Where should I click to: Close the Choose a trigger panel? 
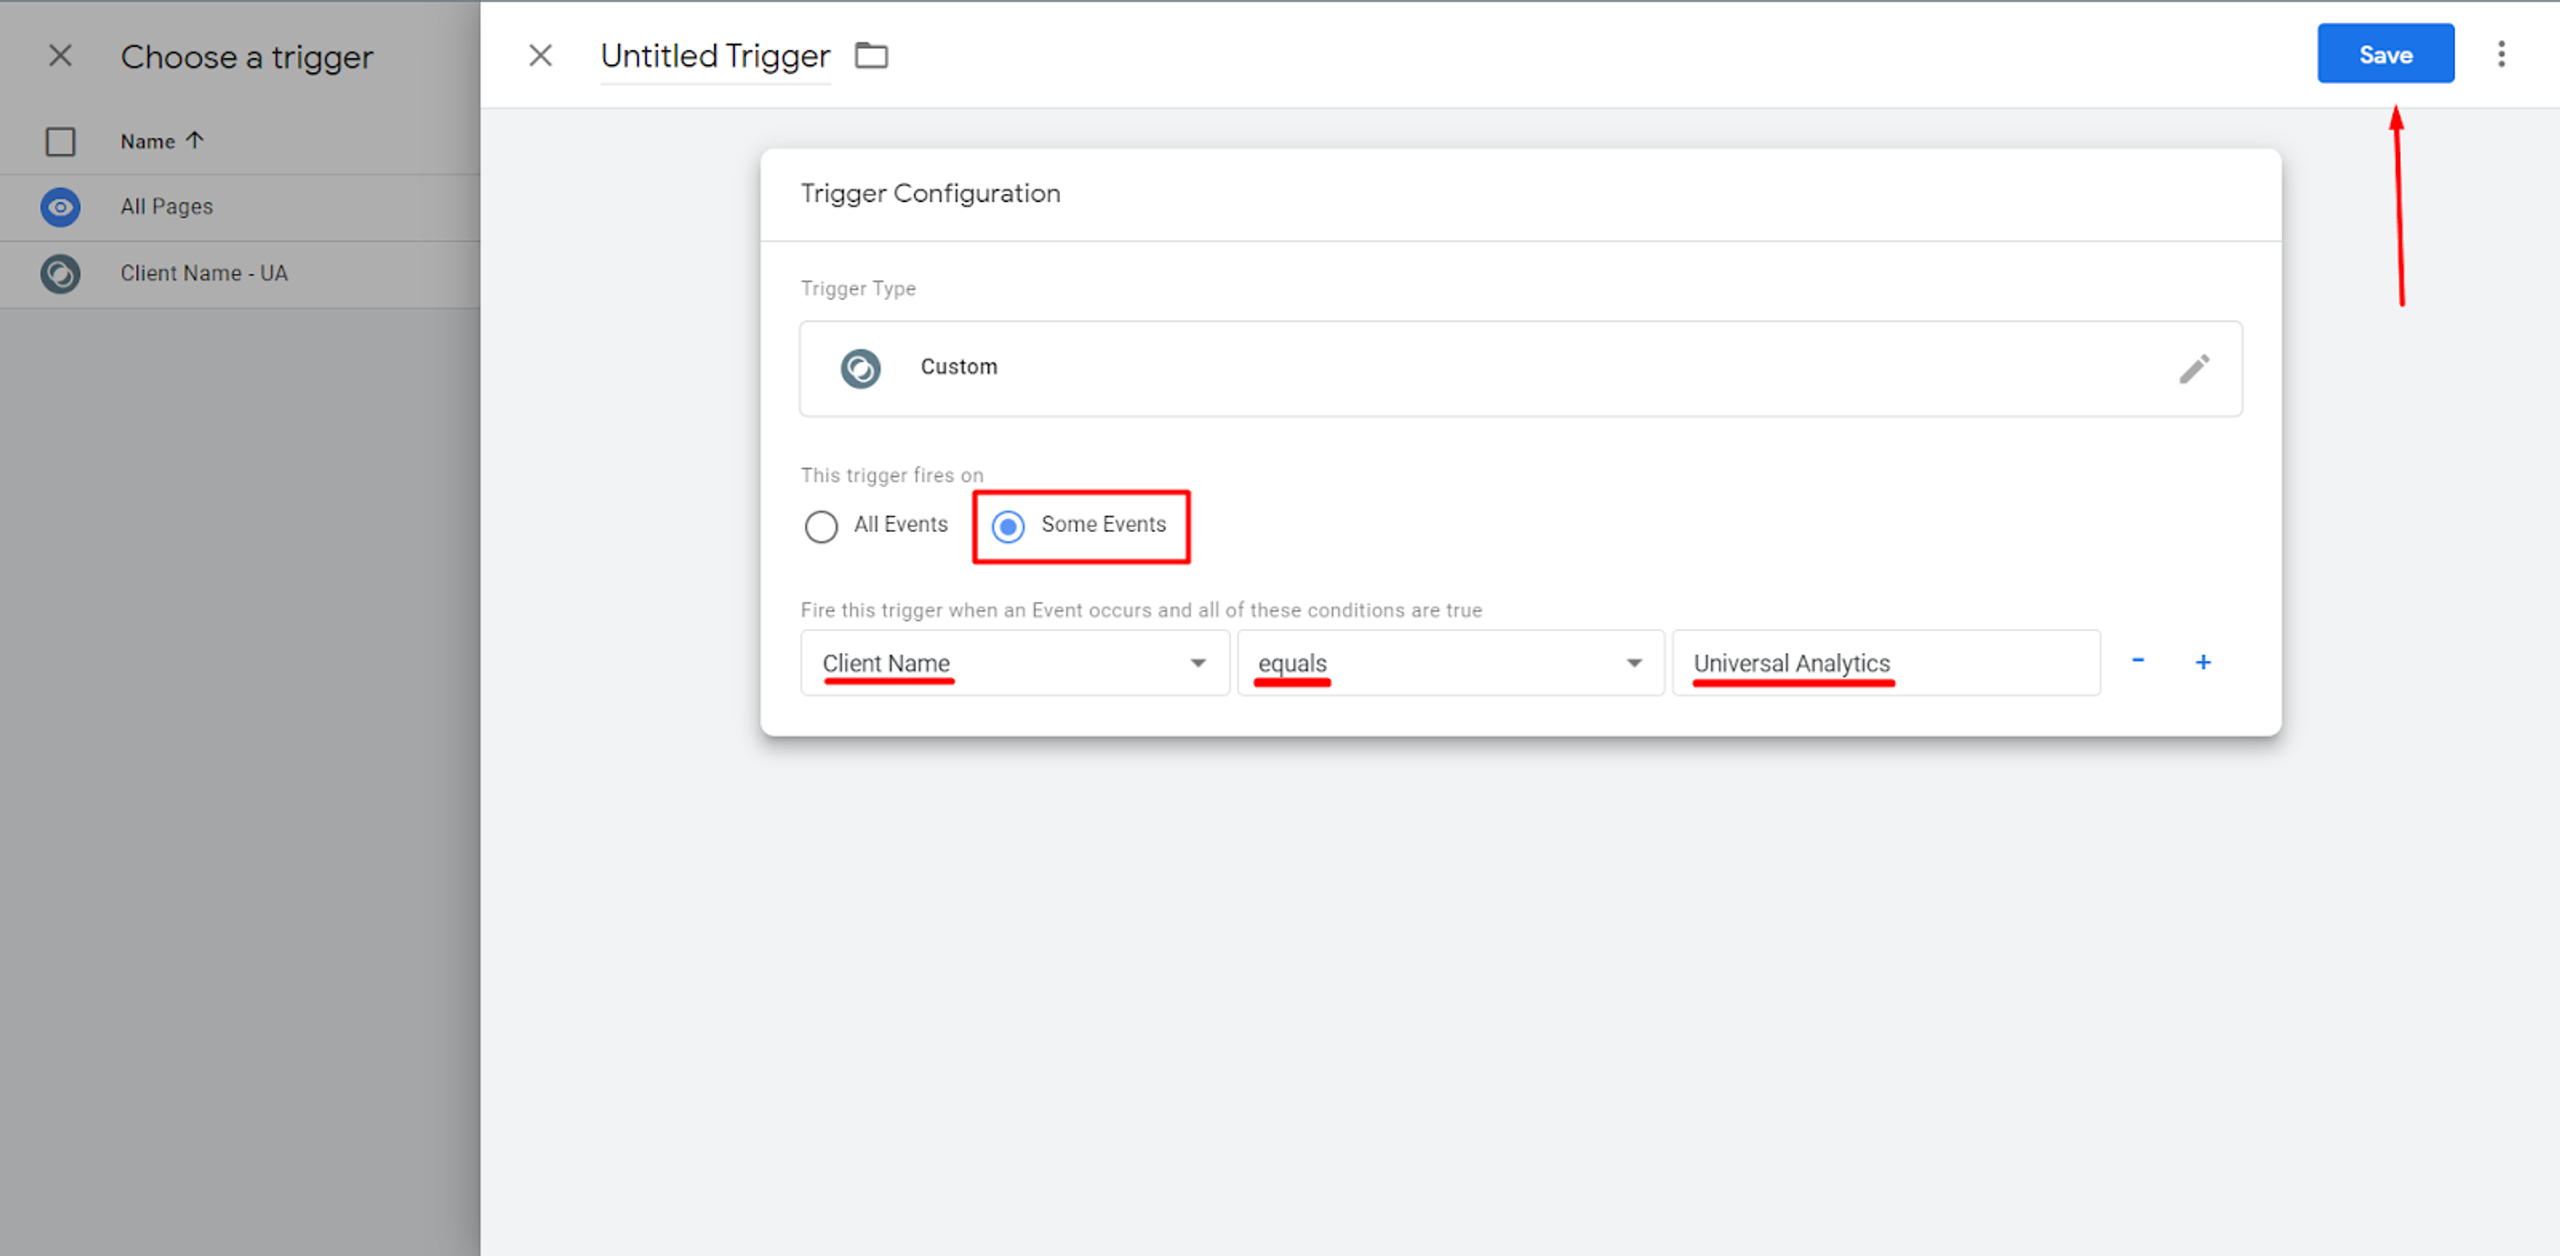(x=61, y=56)
